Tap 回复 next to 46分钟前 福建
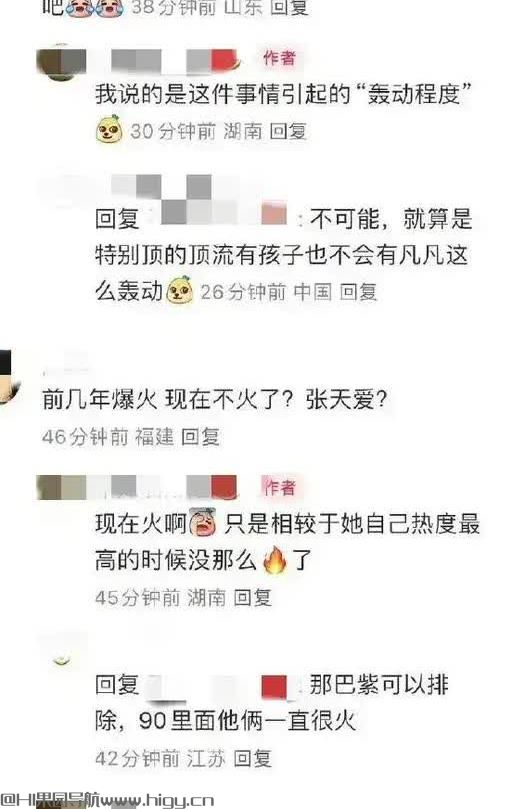Image resolution: width=511 pixels, height=809 pixels. (x=200, y=437)
